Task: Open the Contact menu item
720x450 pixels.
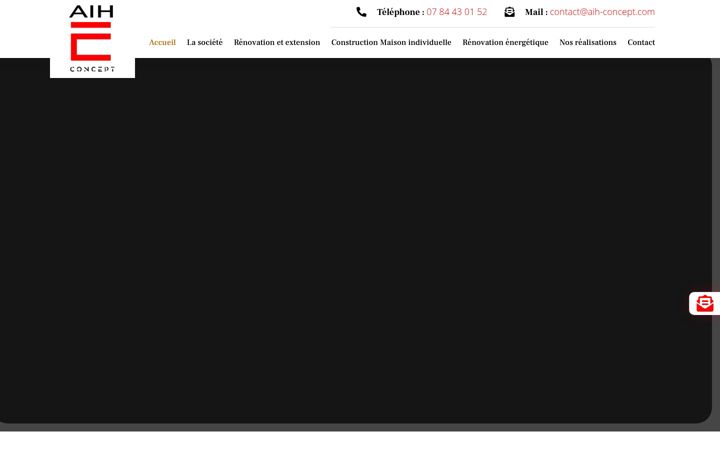Action: pos(641,42)
